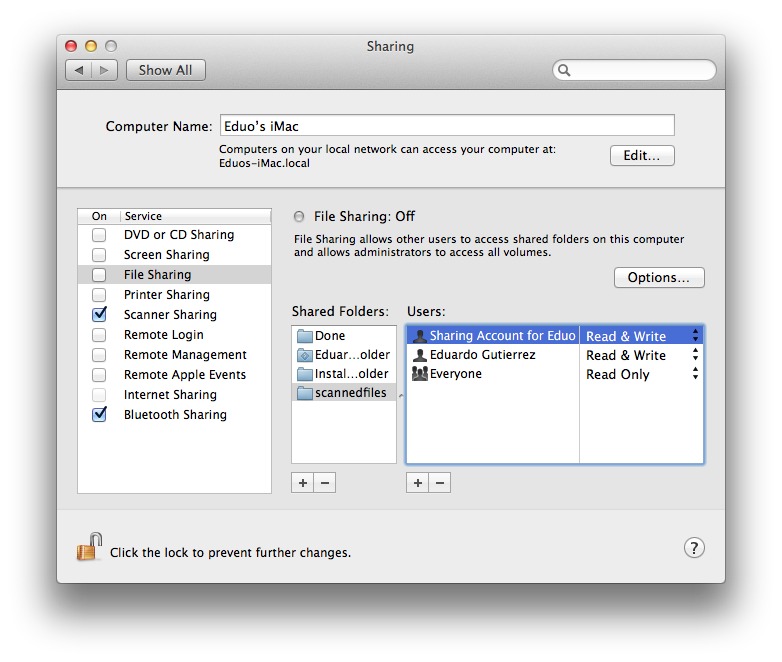Click the forward navigation arrow
Screen dimensions: 782x662
pyautogui.click(x=104, y=70)
